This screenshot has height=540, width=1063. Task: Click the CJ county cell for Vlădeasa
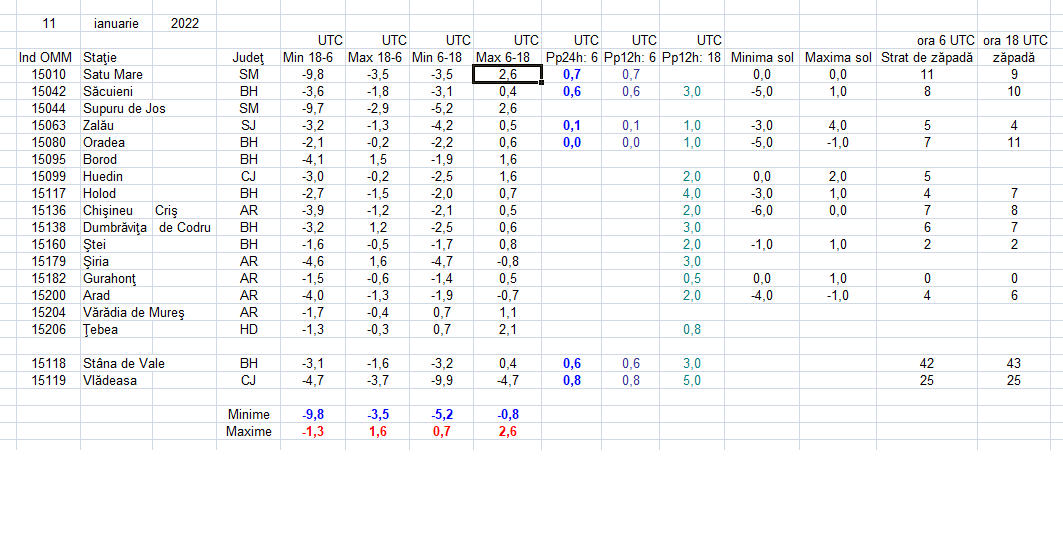[x=248, y=381]
